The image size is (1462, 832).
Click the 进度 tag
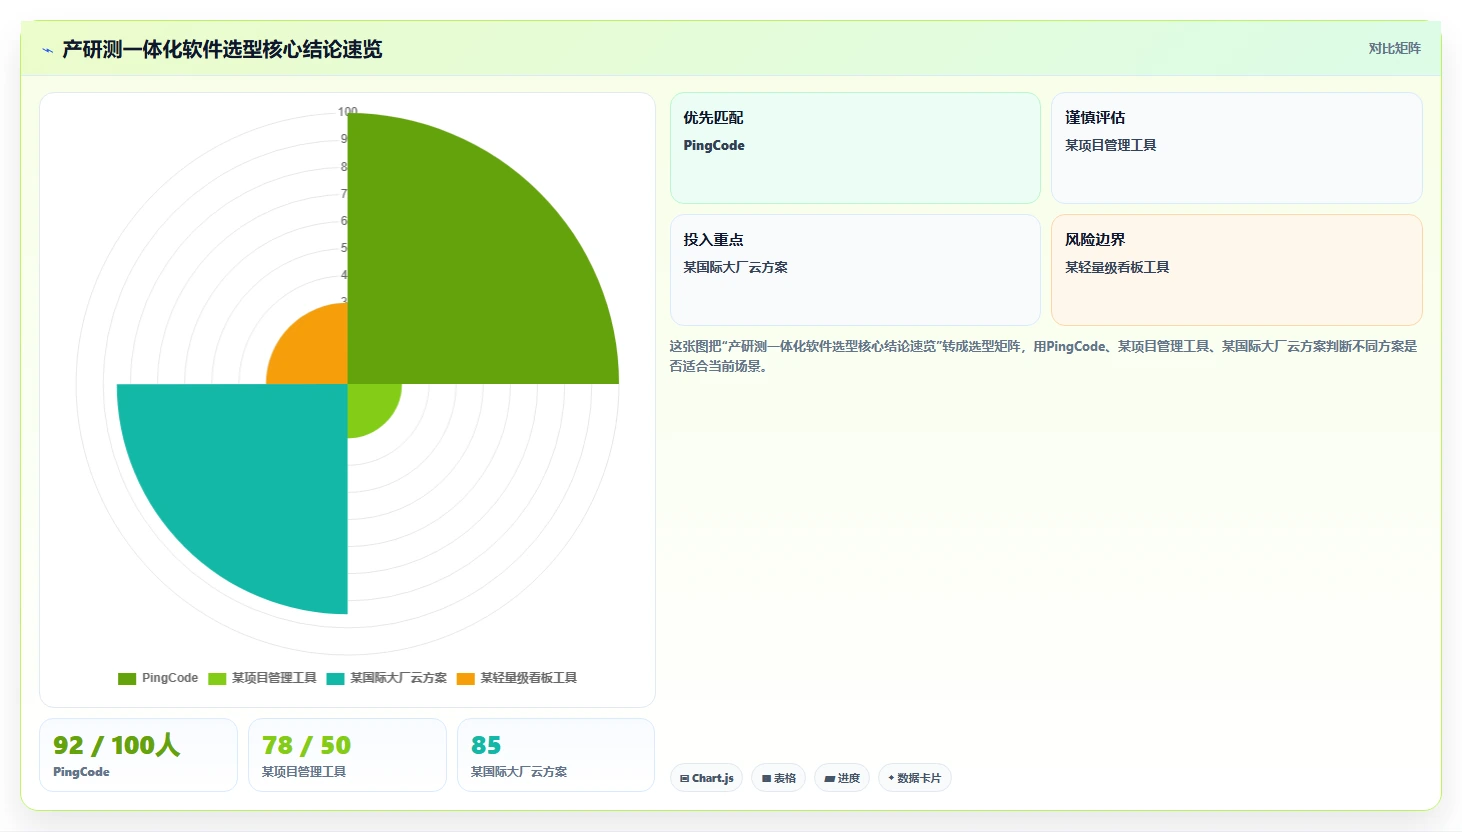(x=842, y=778)
